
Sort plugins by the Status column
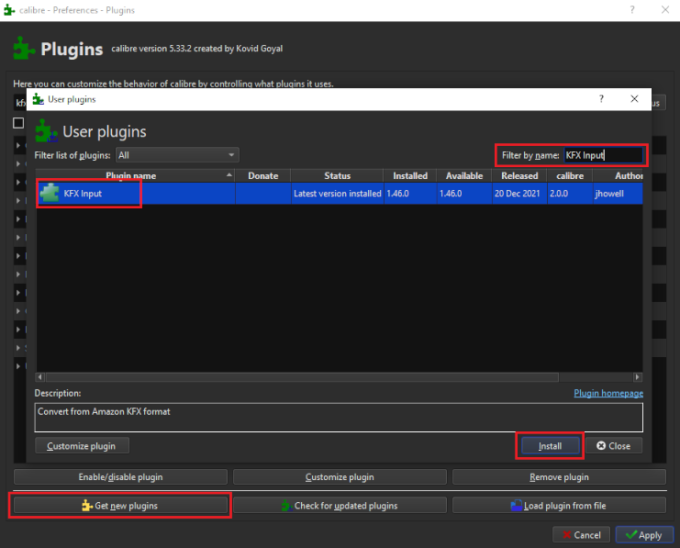click(337, 176)
